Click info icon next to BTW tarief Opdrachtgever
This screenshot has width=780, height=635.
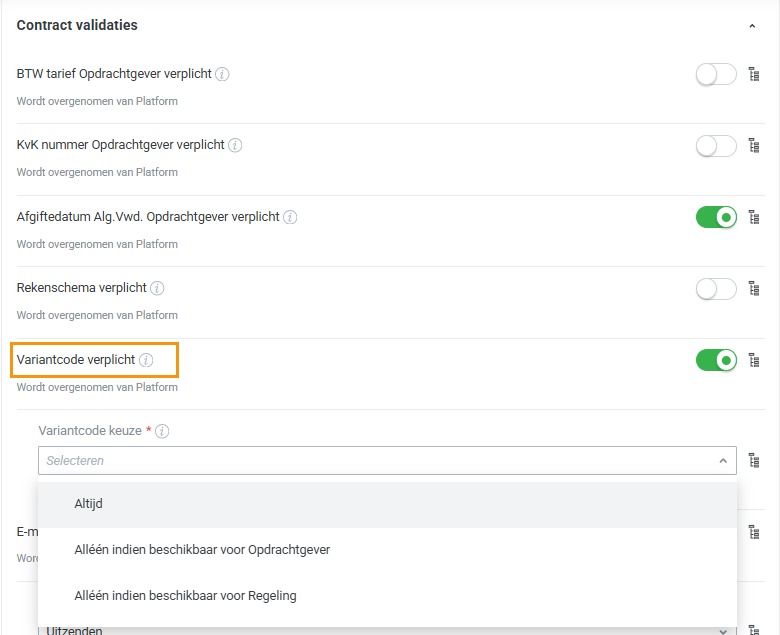(x=223, y=74)
